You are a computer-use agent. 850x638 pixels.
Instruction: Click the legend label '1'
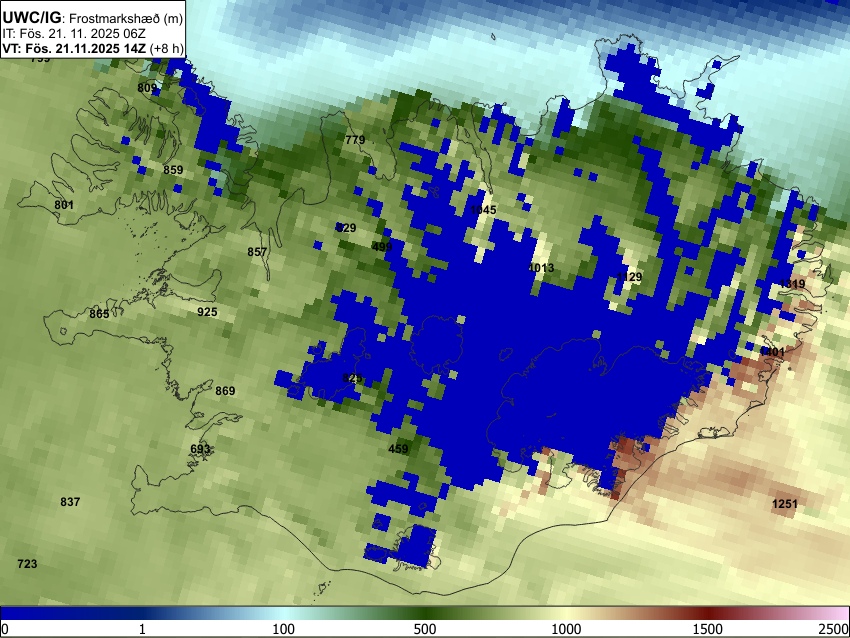[142, 629]
